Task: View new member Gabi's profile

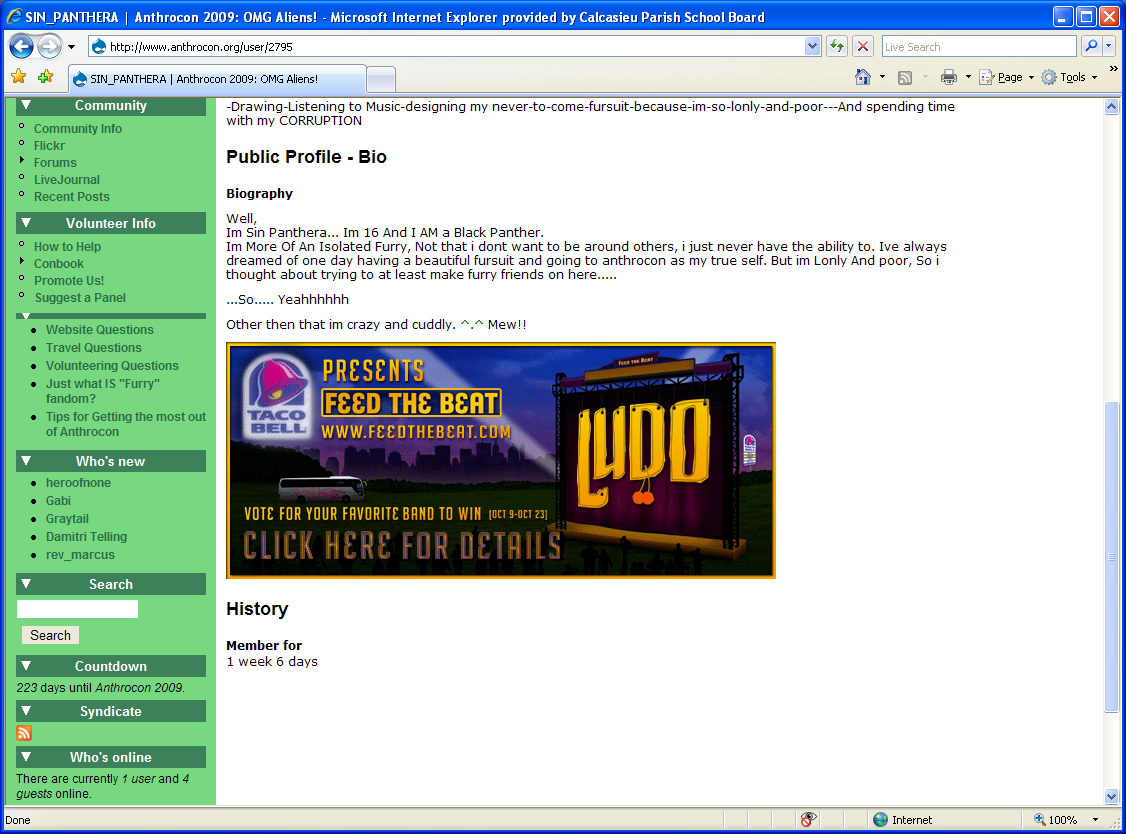Action: tap(58, 501)
